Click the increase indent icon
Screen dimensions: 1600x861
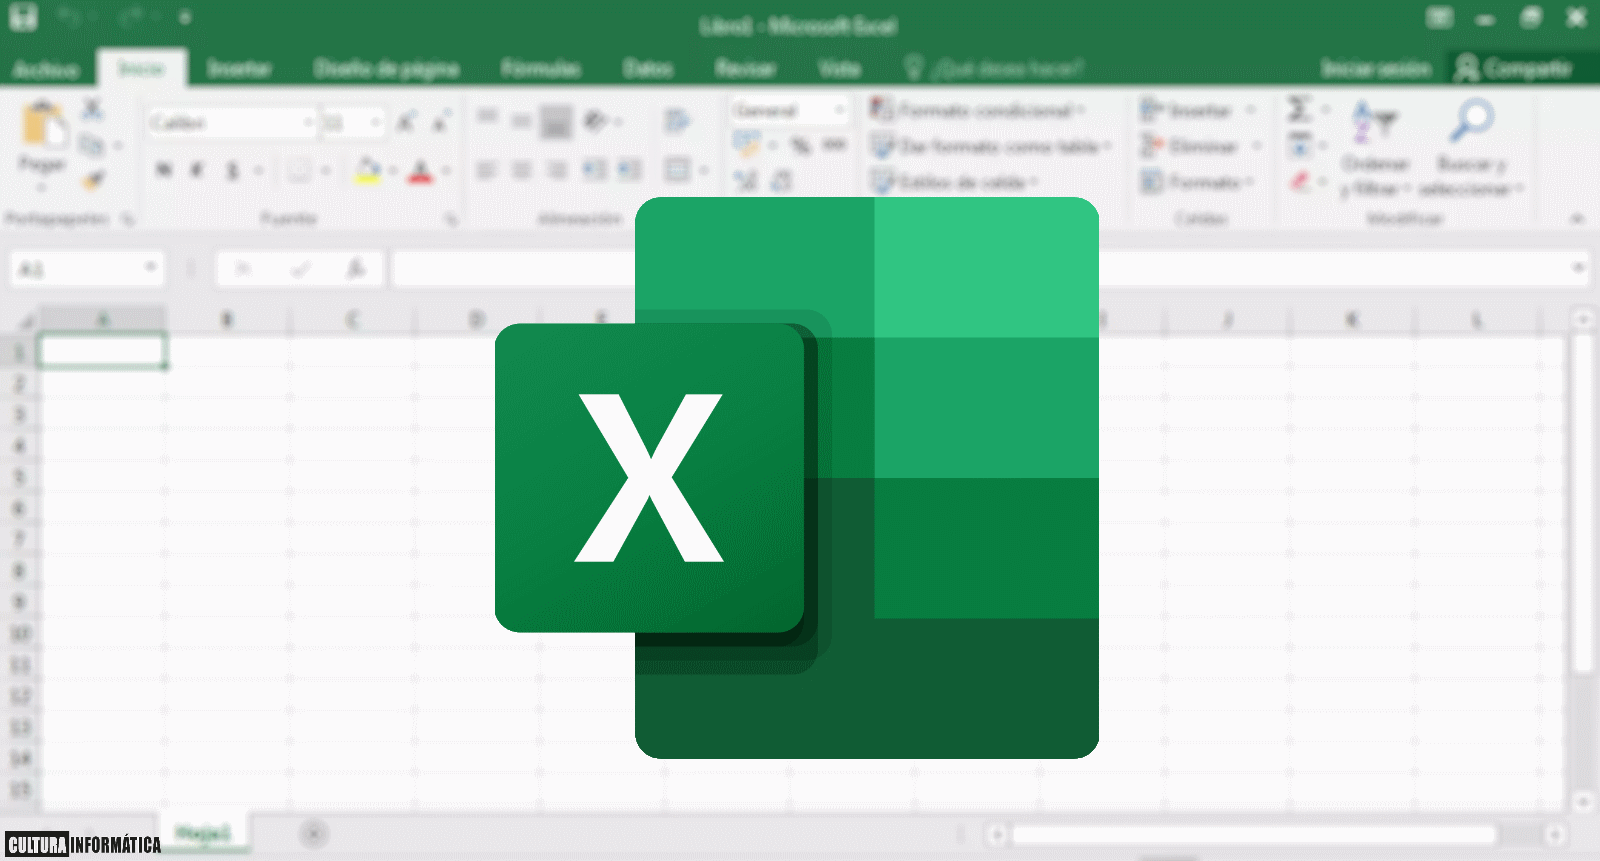coord(630,170)
